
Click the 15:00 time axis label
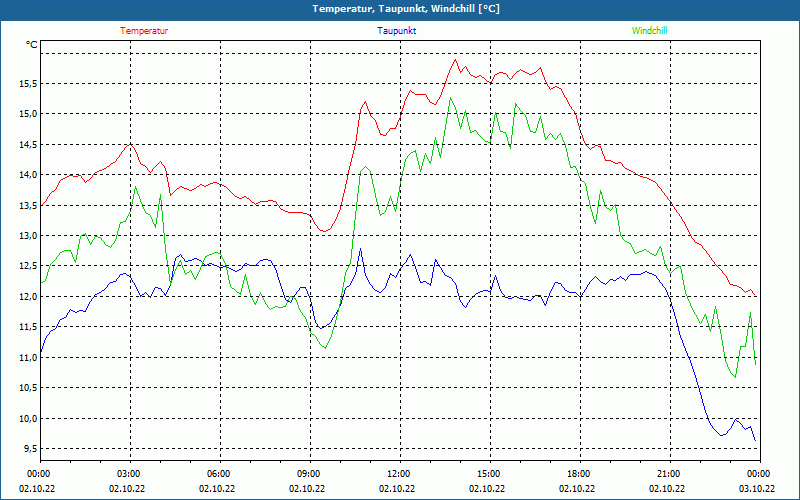(x=488, y=474)
